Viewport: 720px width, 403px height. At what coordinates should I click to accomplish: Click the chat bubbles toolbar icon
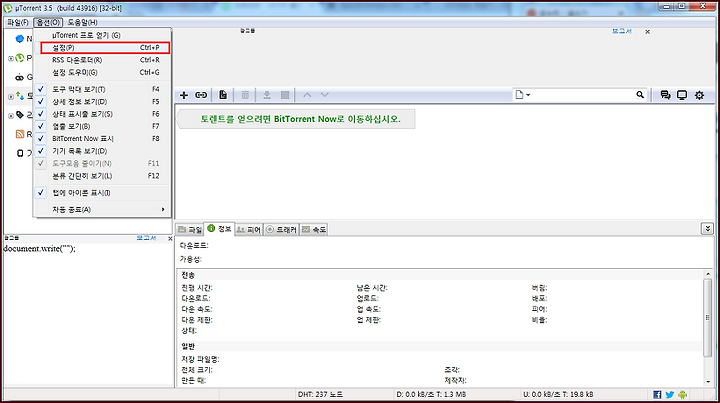click(665, 95)
